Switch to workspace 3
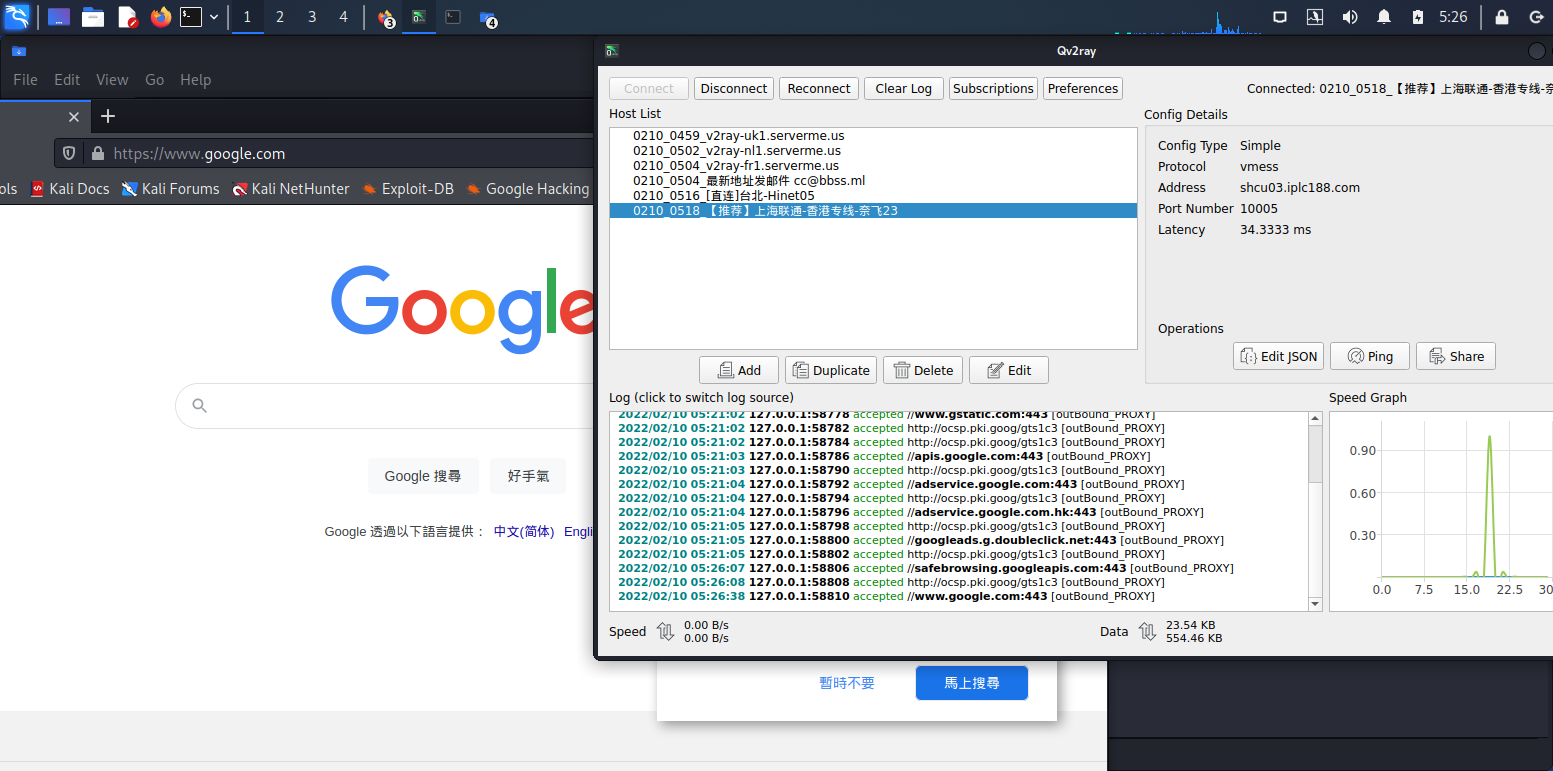The width and height of the screenshot is (1553, 771). coord(312,17)
